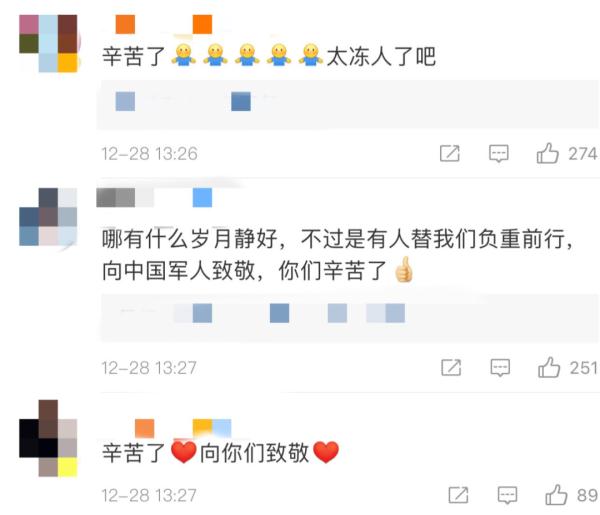Tap the reply icon on the 89-like comment
Screen dimensions: 600x515
tap(507, 495)
